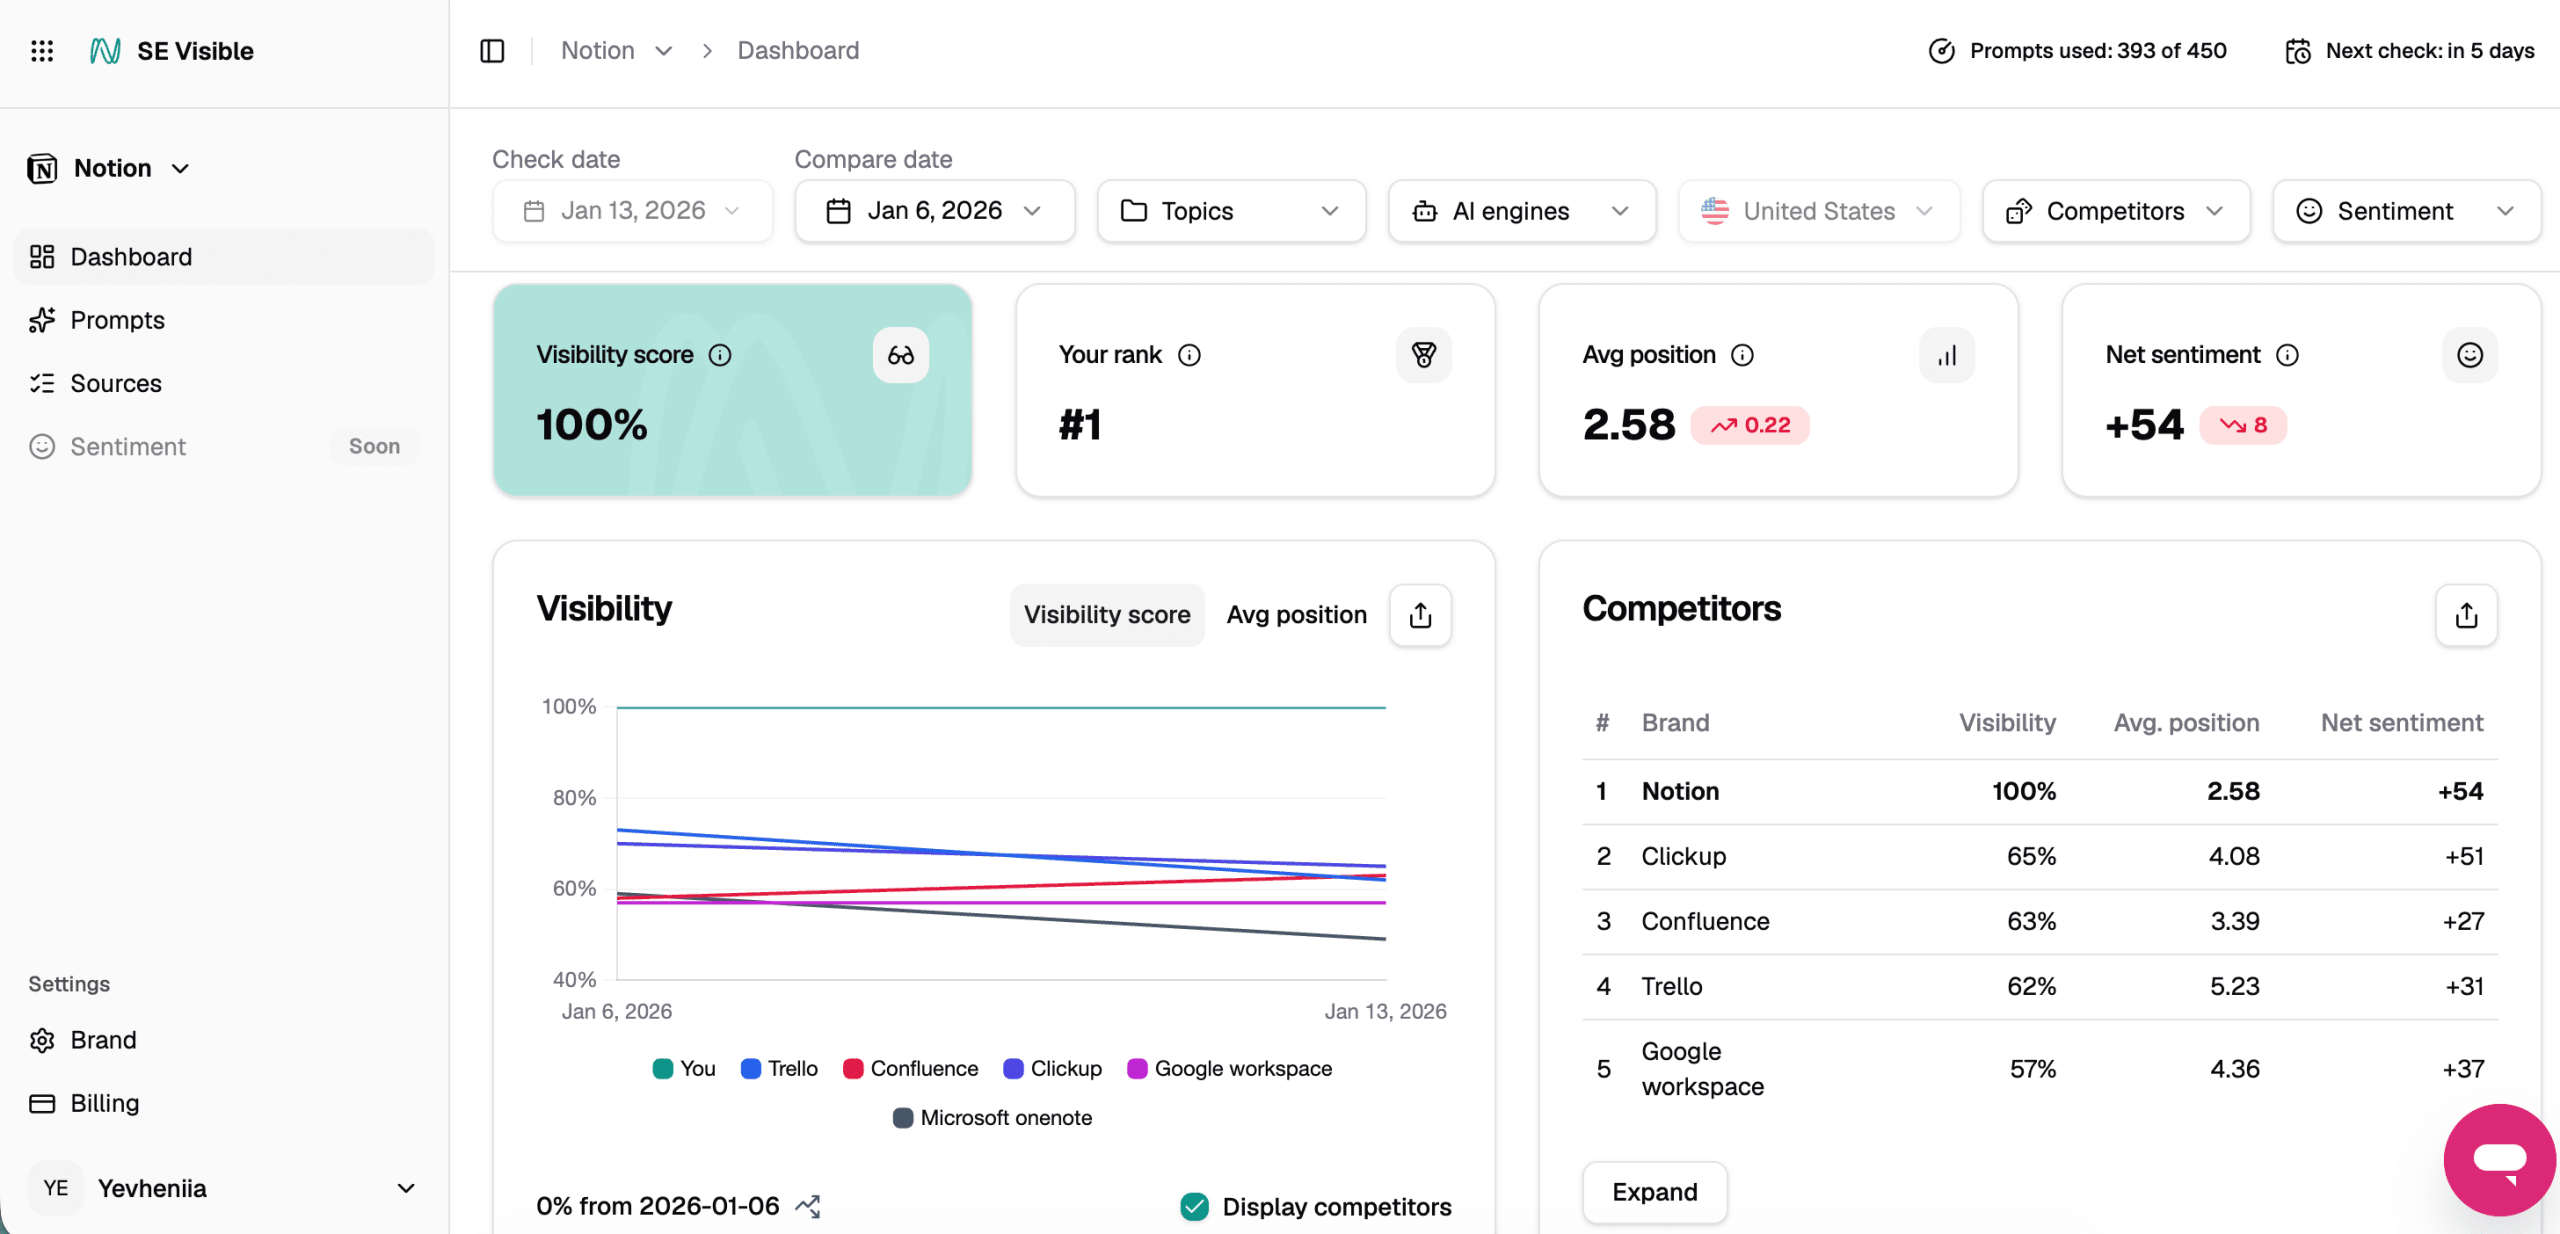Click the medal icon on Your rank card

[1424, 355]
